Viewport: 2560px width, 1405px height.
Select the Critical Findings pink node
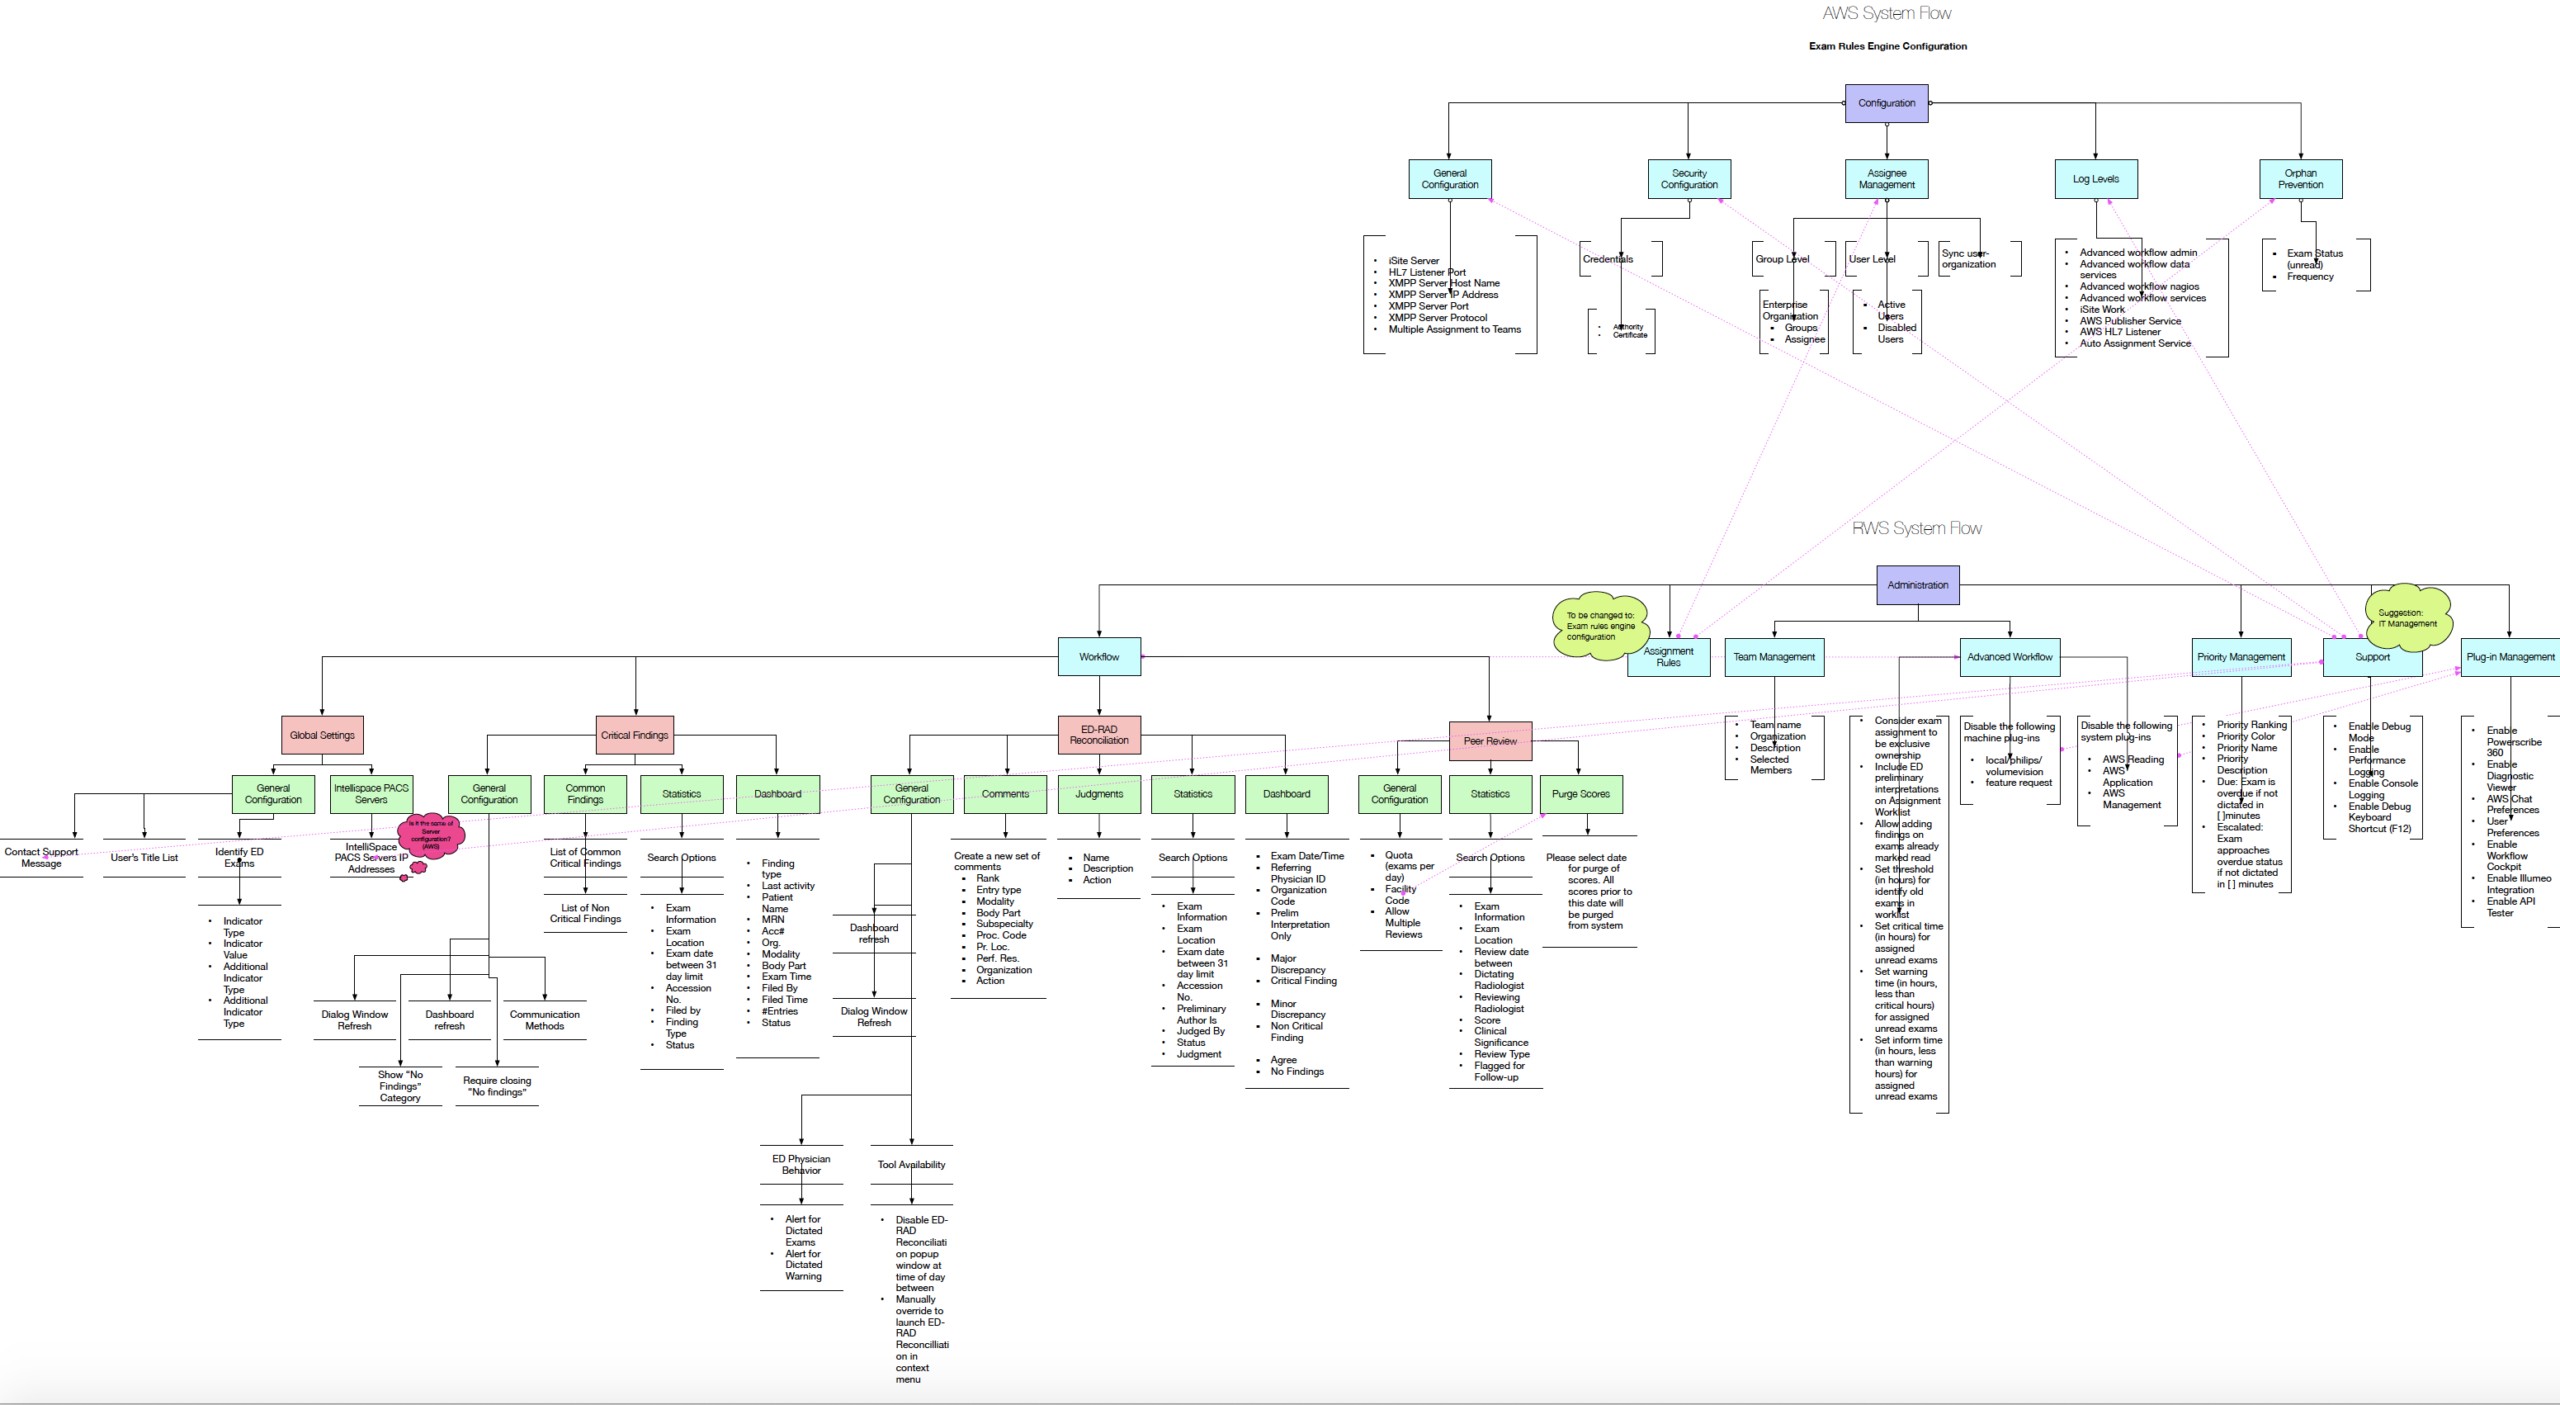click(634, 735)
